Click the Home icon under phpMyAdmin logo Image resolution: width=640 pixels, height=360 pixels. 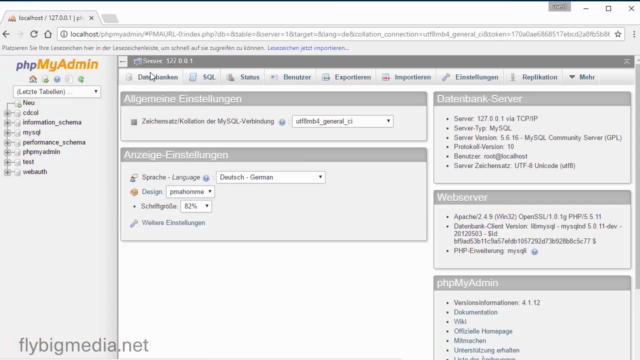point(33,79)
